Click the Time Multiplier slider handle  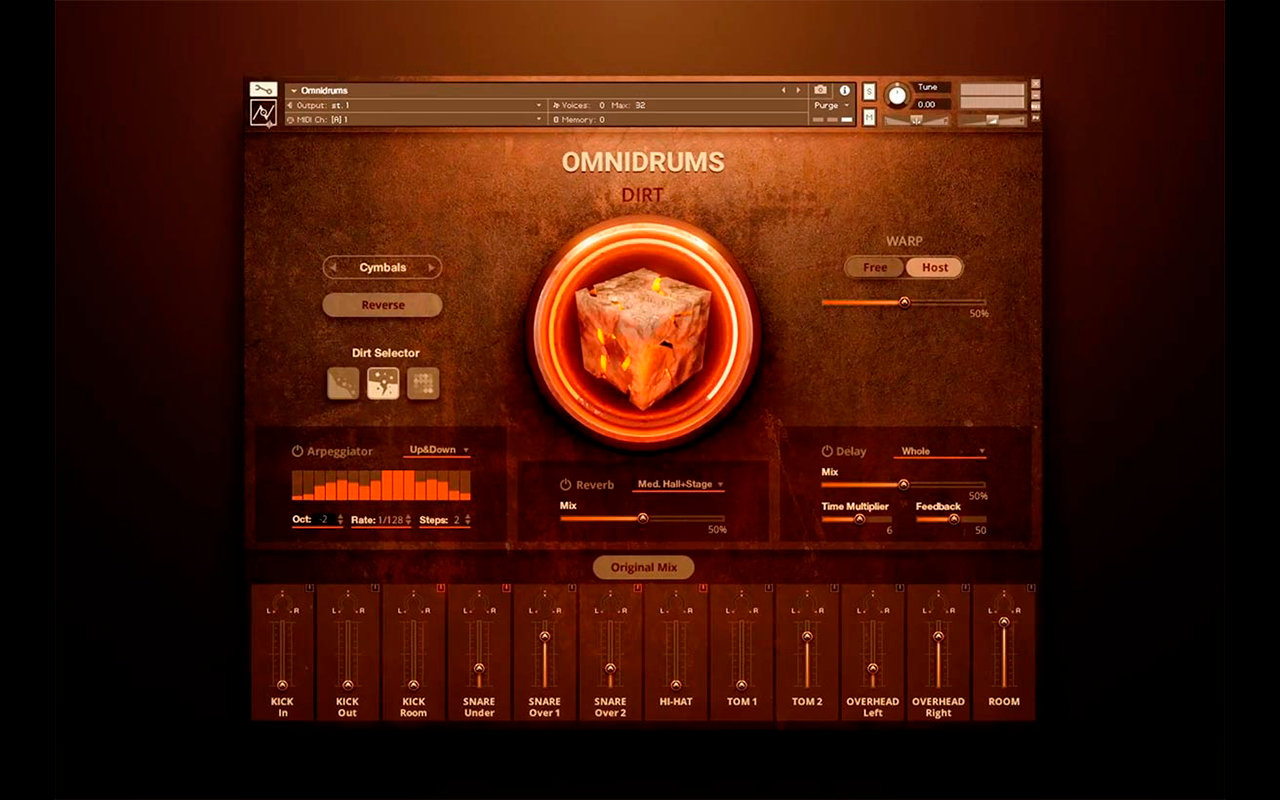[859, 519]
